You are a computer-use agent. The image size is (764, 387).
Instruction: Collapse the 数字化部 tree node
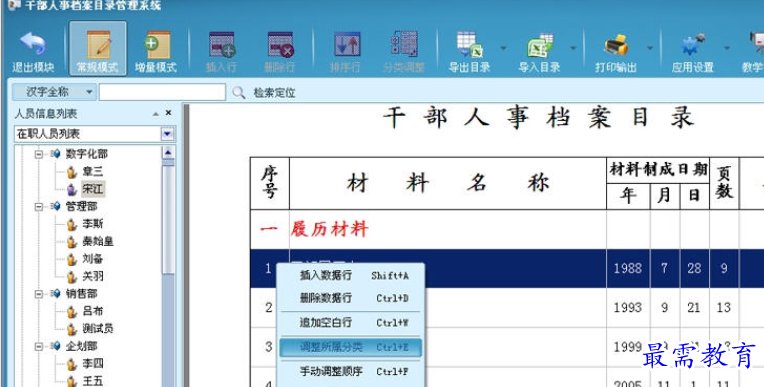(x=39, y=154)
